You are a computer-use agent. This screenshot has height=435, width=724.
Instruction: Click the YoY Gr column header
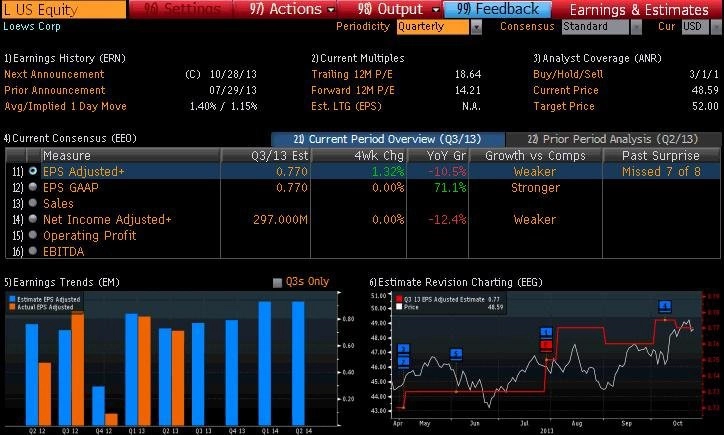[x=438, y=156]
